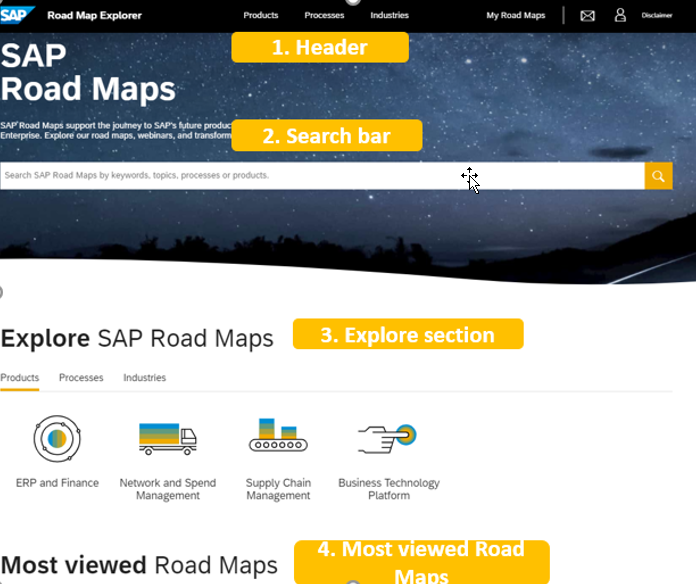Click the Explore SAP Road Maps heading
This screenshot has height=584, width=698.
pyautogui.click(x=137, y=338)
